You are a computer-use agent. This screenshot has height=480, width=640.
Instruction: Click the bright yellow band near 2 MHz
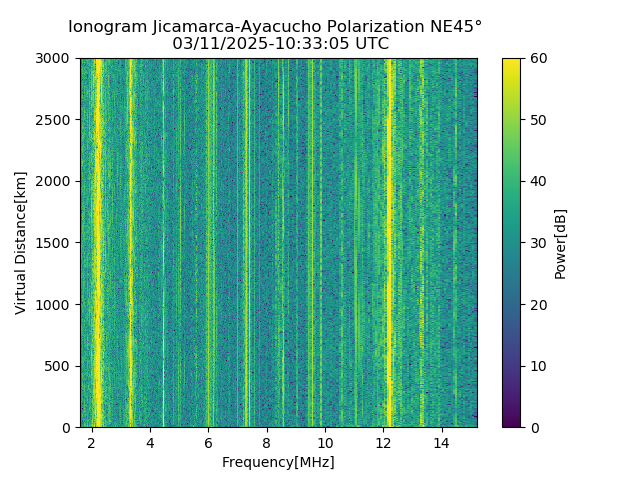(x=98, y=243)
